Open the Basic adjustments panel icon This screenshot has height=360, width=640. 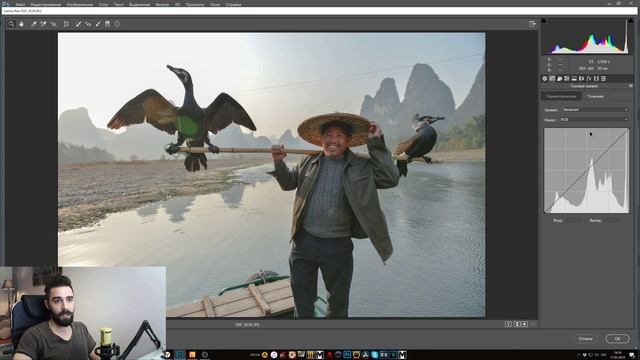[545, 78]
